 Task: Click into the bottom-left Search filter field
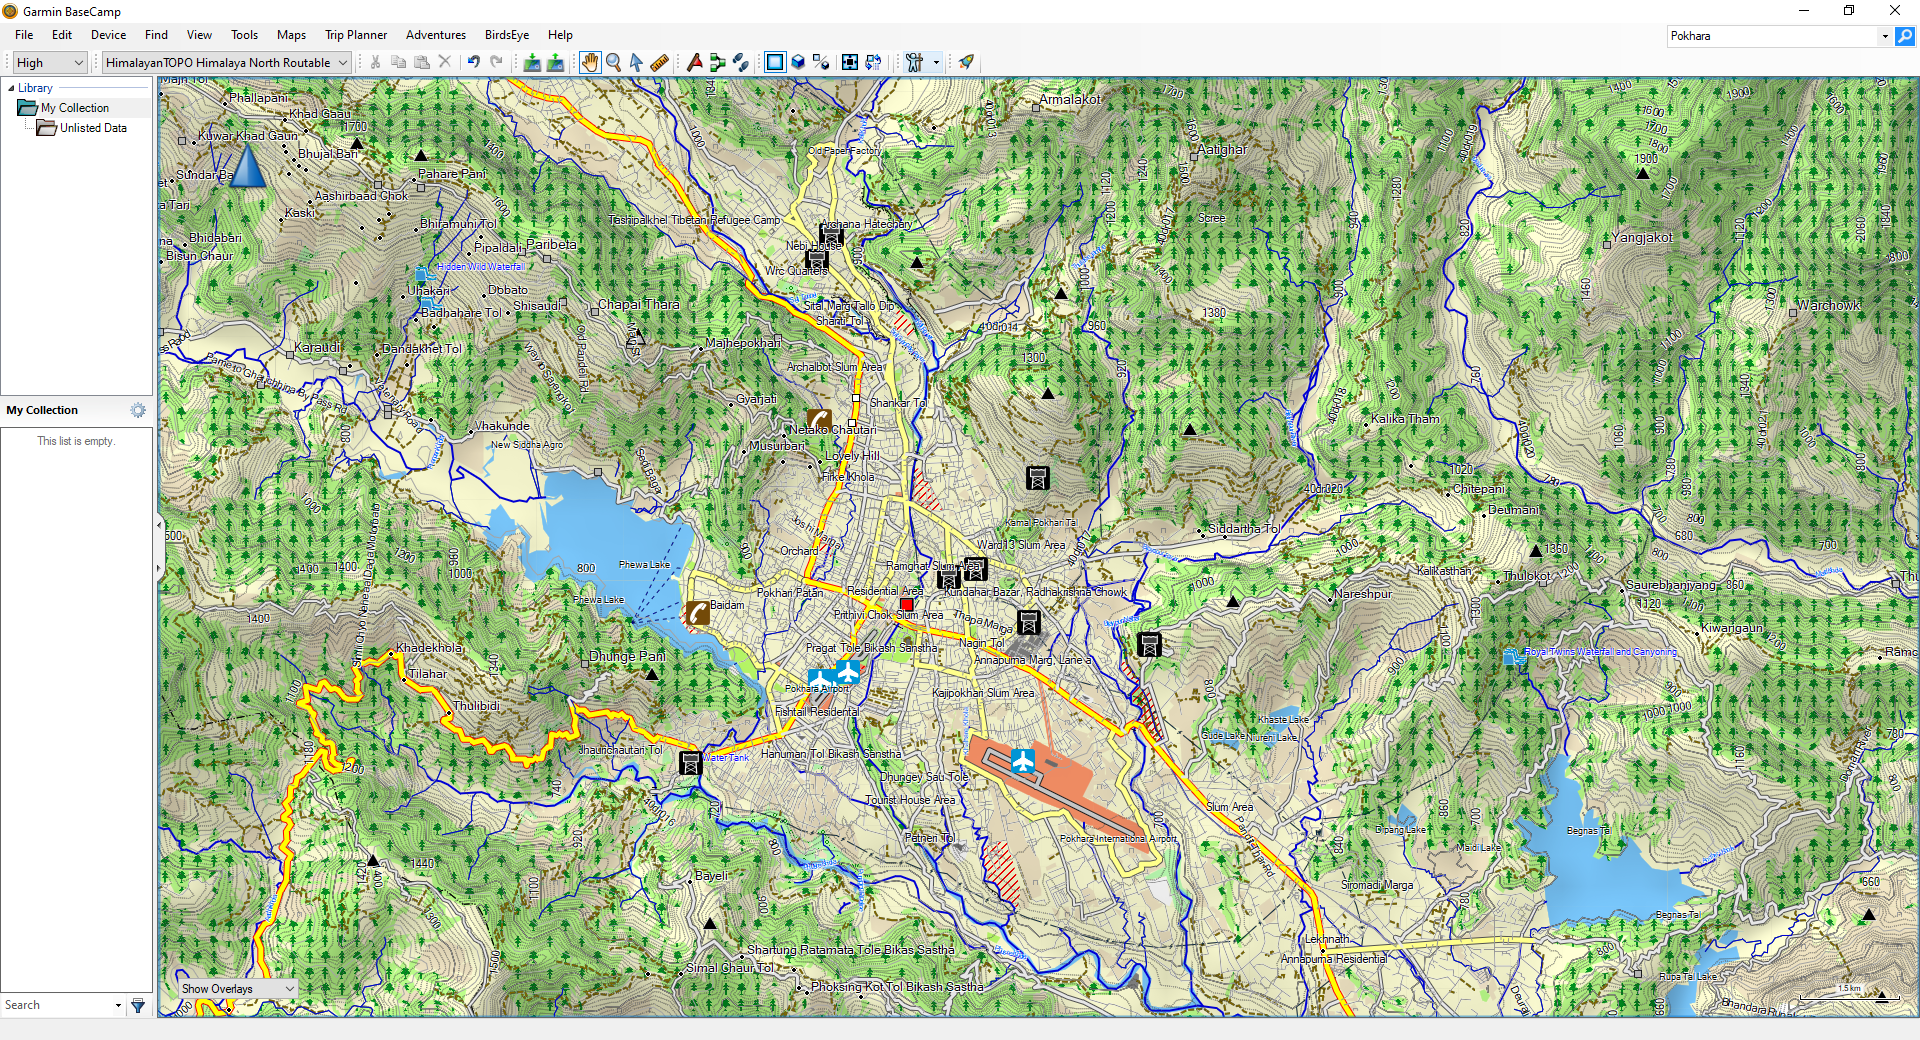(58, 1005)
